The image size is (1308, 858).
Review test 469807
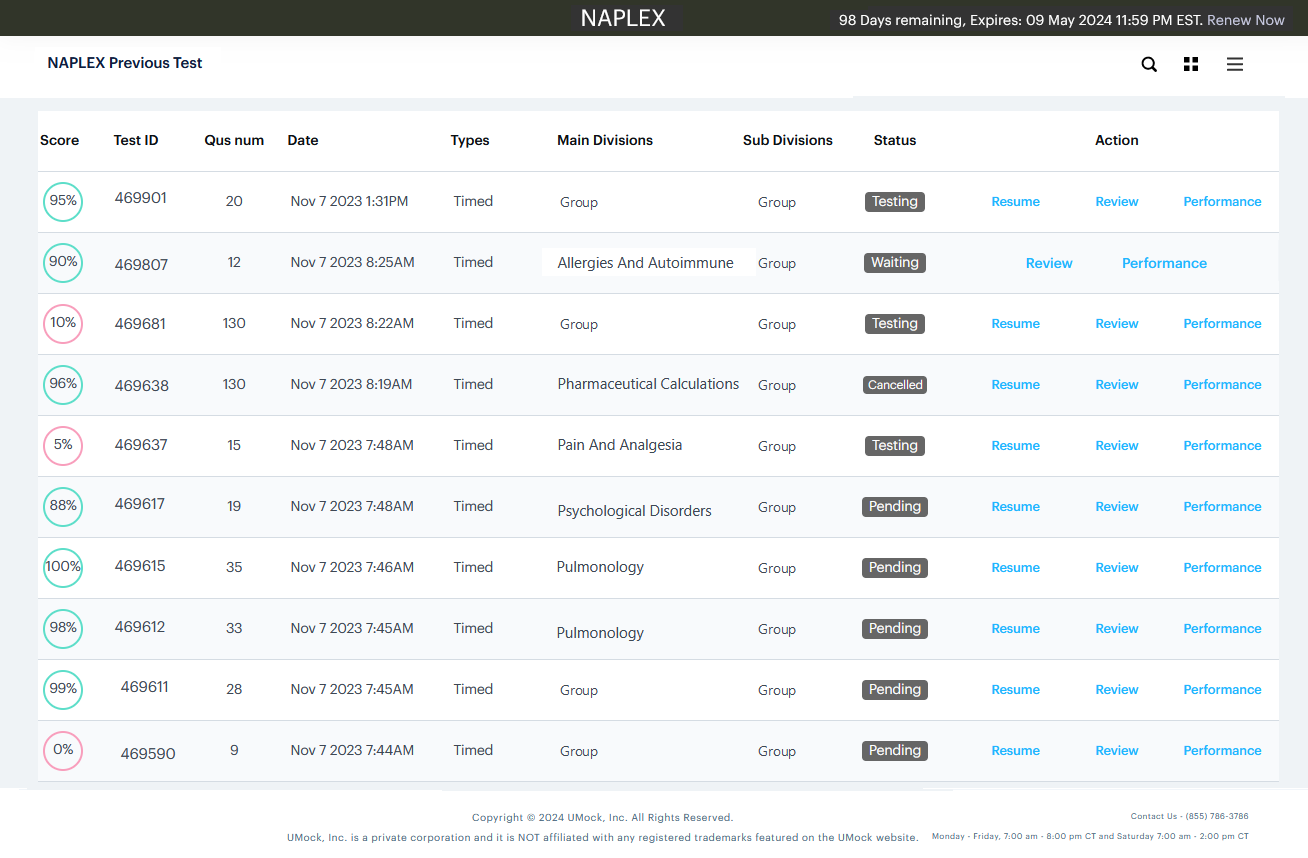pyautogui.click(x=1049, y=263)
